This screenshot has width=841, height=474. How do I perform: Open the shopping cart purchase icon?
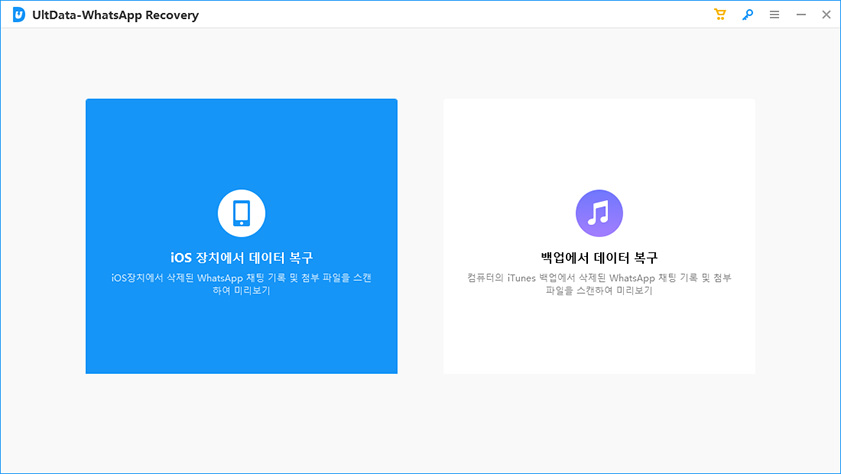(720, 15)
